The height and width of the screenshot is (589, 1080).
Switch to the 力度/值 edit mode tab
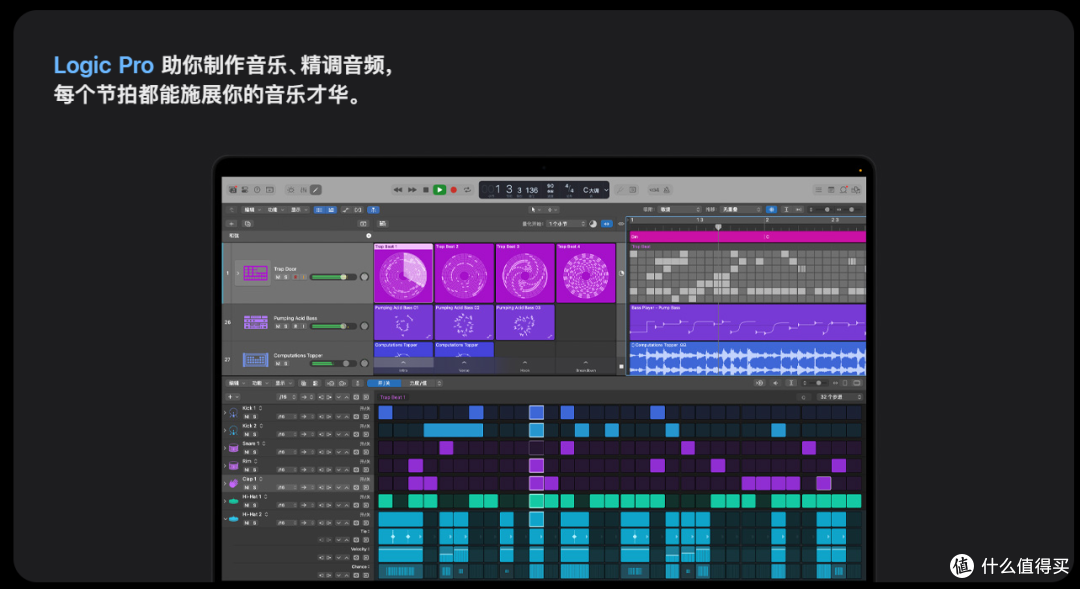tap(418, 383)
